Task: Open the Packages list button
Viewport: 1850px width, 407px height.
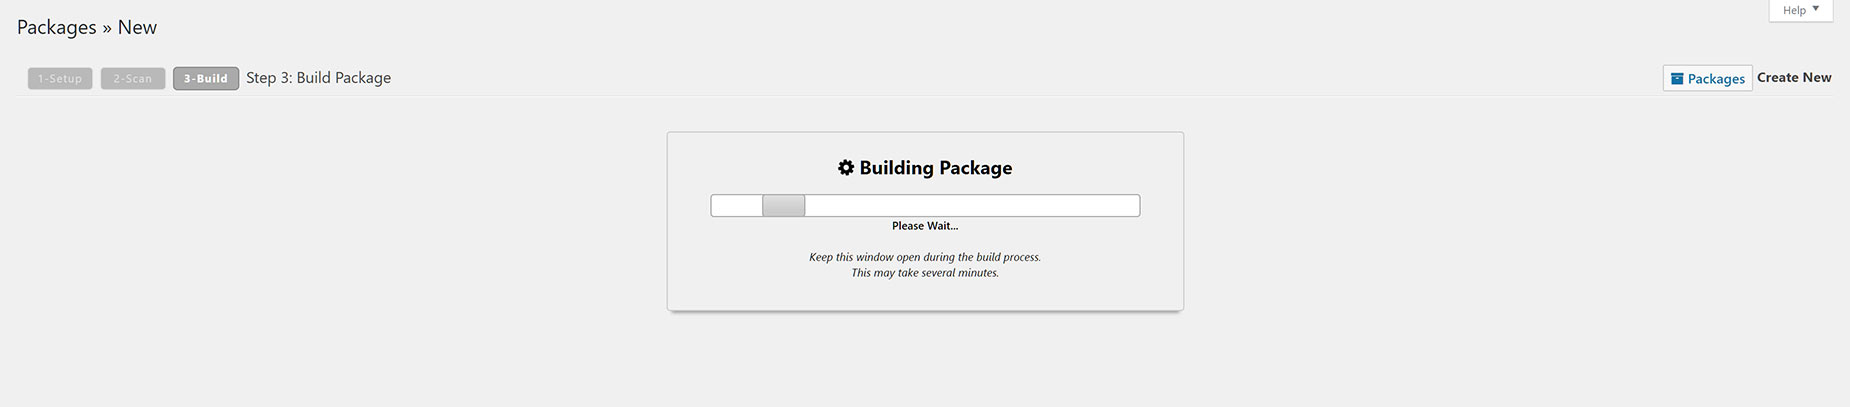Action: click(1707, 78)
